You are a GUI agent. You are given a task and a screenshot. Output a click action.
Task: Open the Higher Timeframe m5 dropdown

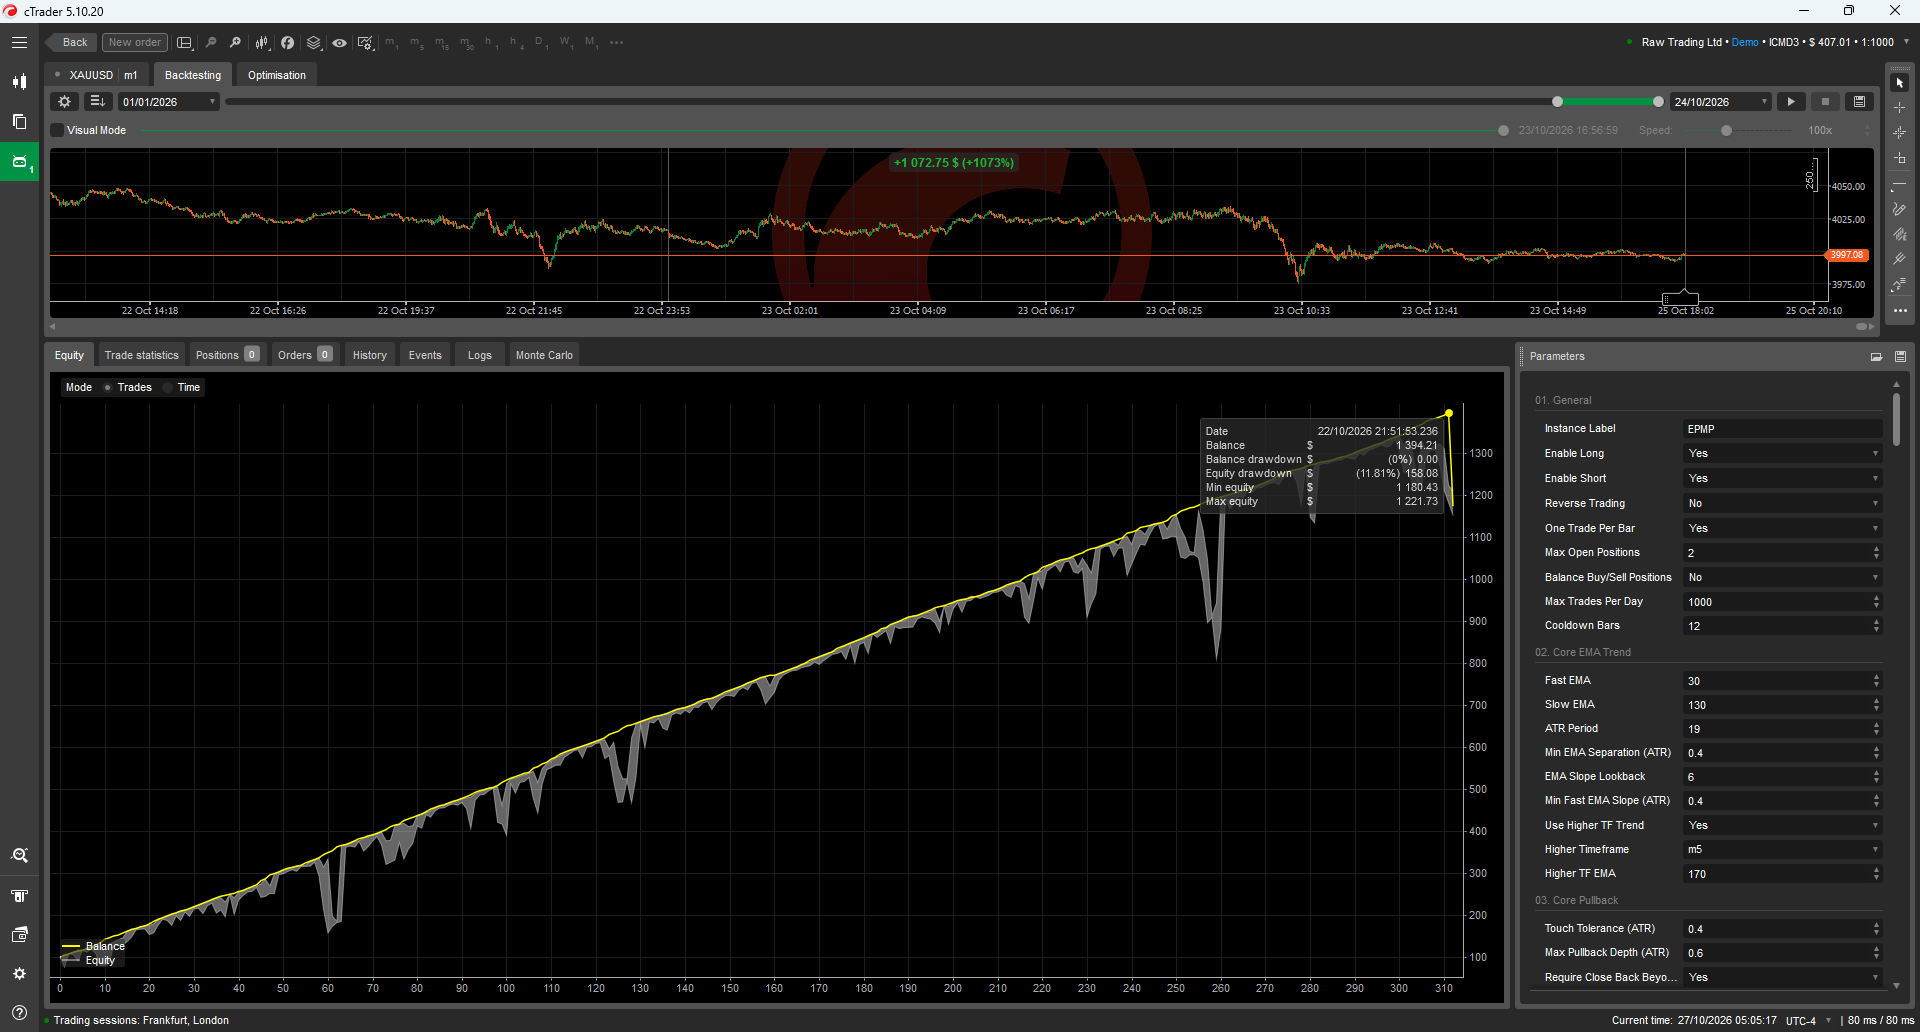click(1783, 850)
